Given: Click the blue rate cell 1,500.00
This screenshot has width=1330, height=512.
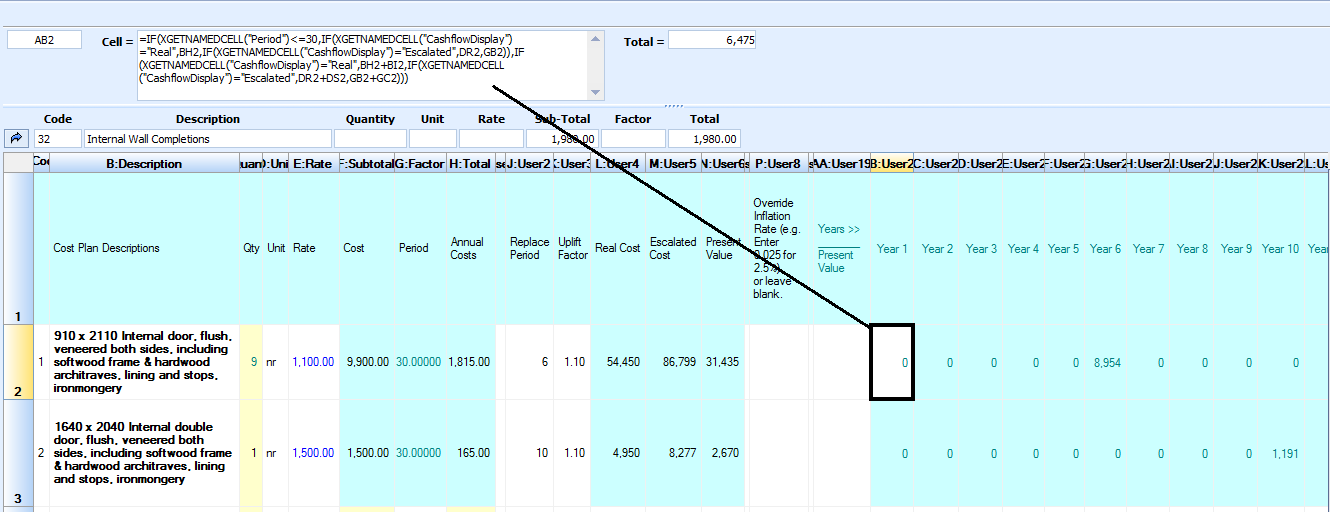Looking at the screenshot, I should click(312, 453).
